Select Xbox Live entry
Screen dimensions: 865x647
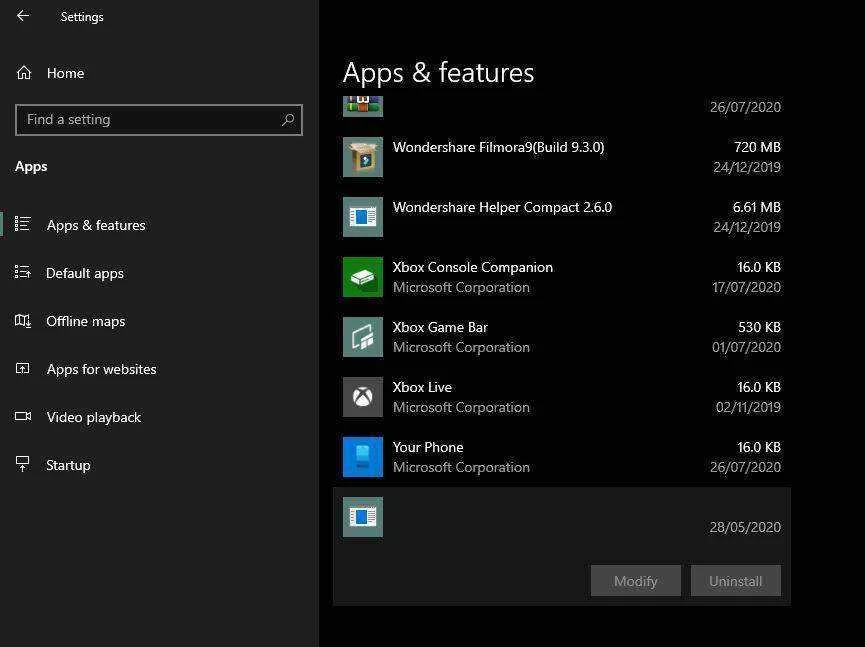click(562, 397)
